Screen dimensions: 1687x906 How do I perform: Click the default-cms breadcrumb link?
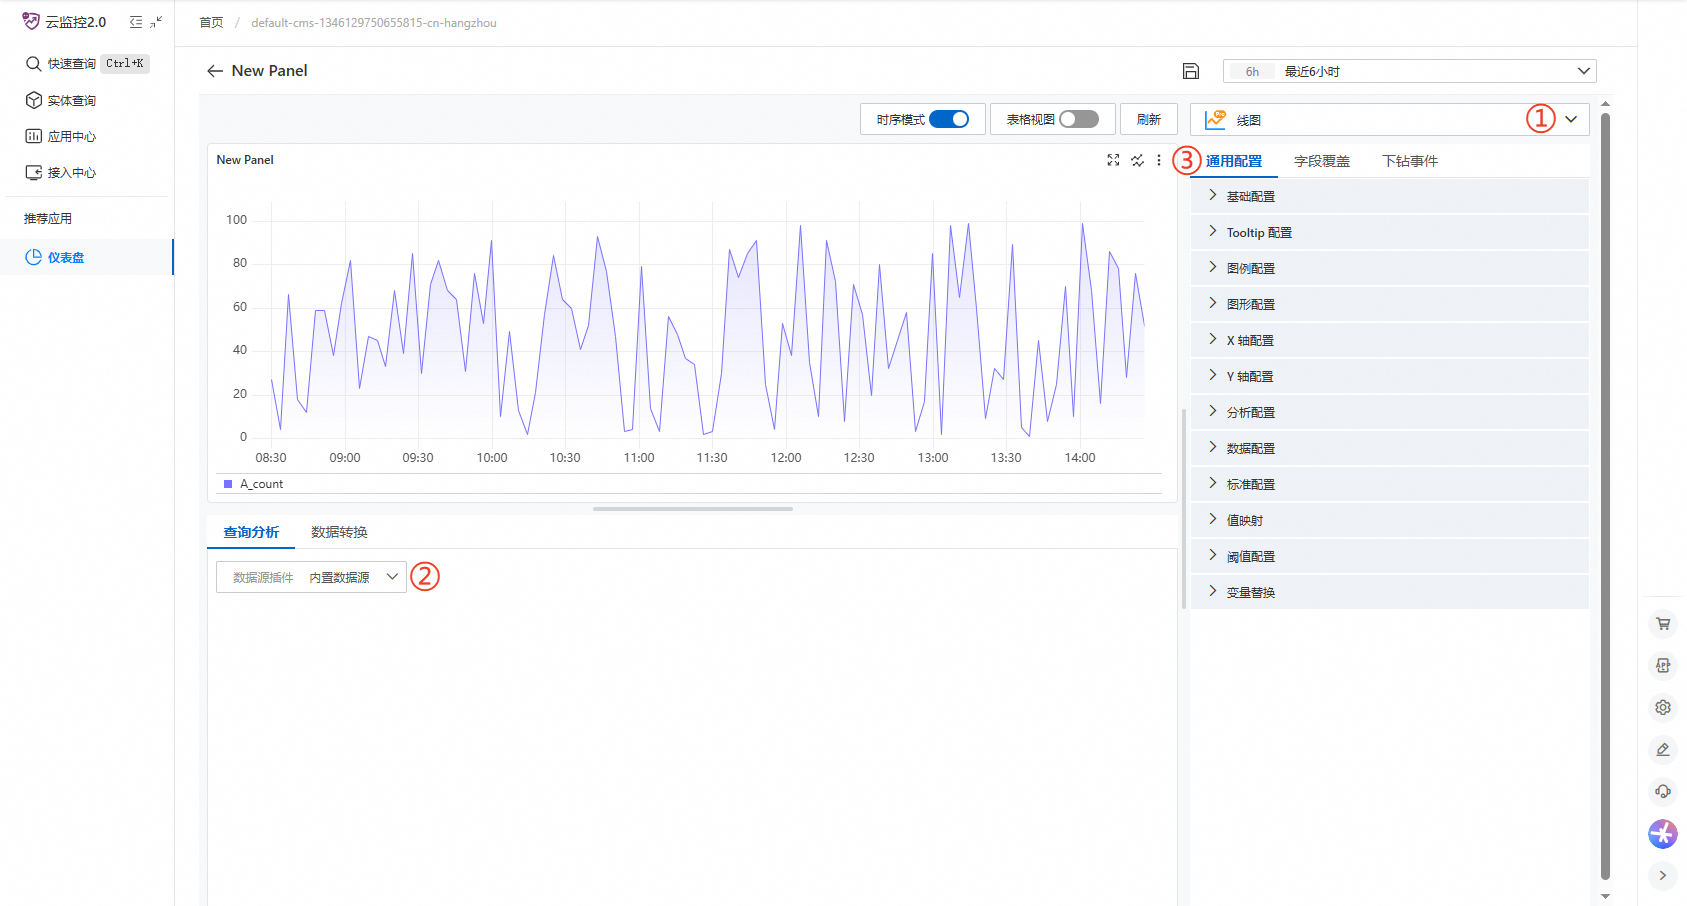coord(374,23)
